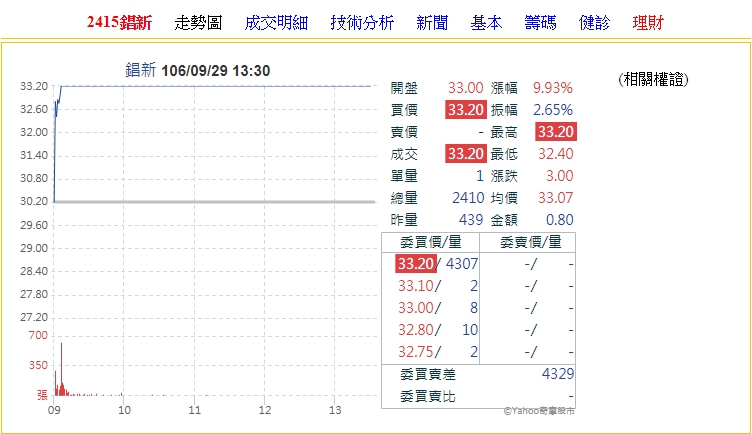Open the 理財 tab
Viewport: 752px width, 434px height.
tap(648, 23)
